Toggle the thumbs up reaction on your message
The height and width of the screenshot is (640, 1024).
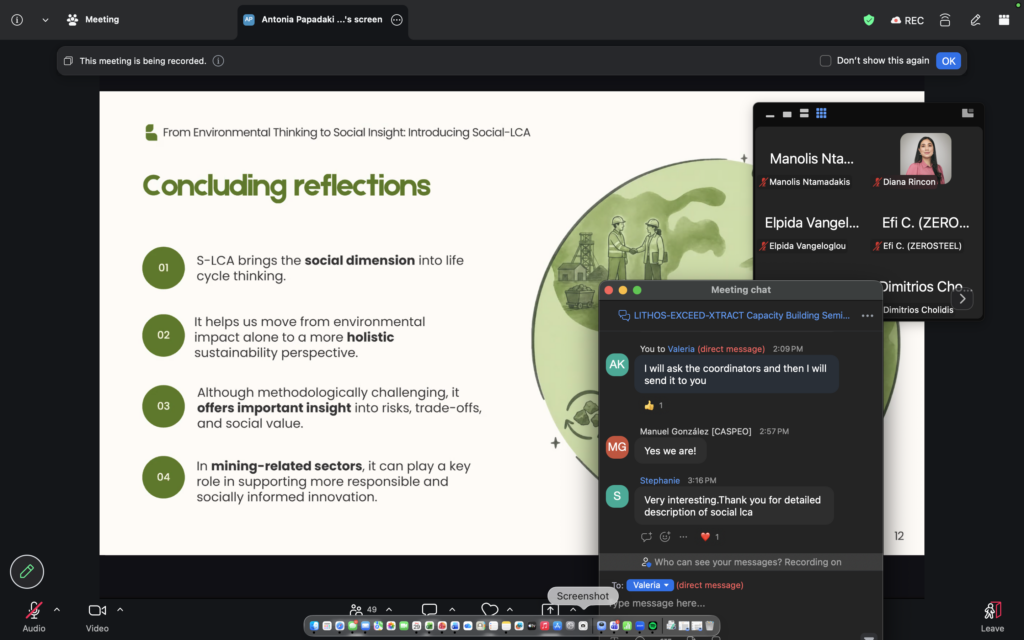coord(653,406)
